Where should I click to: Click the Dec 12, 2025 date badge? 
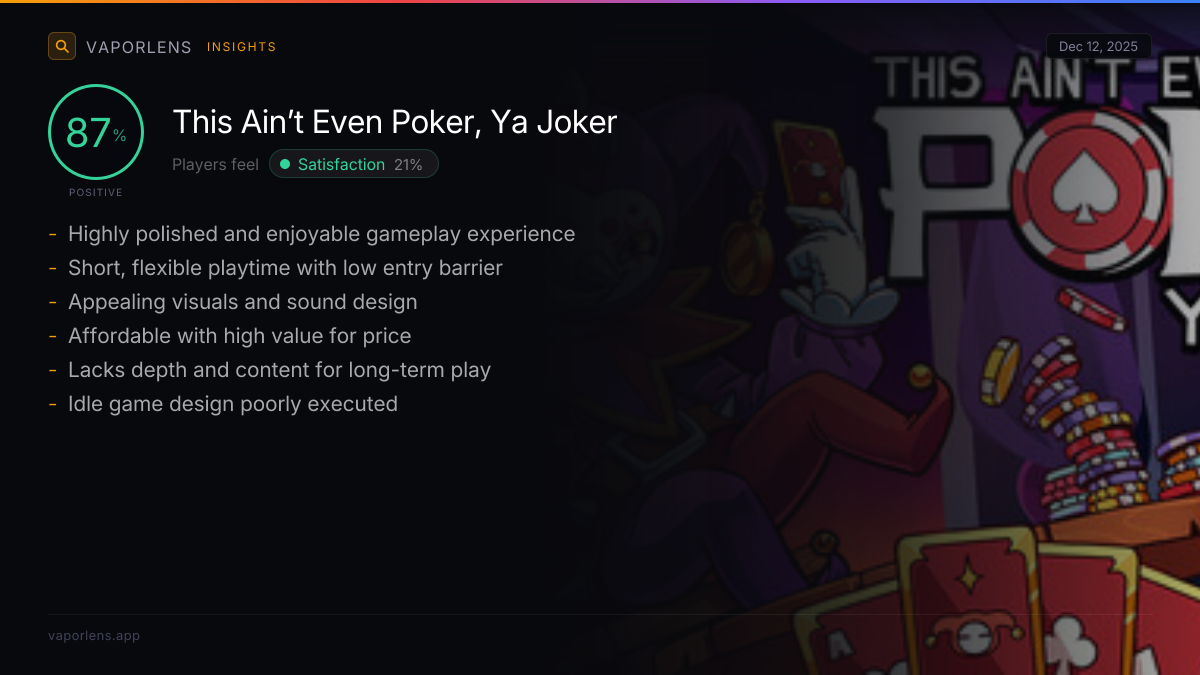tap(1098, 47)
